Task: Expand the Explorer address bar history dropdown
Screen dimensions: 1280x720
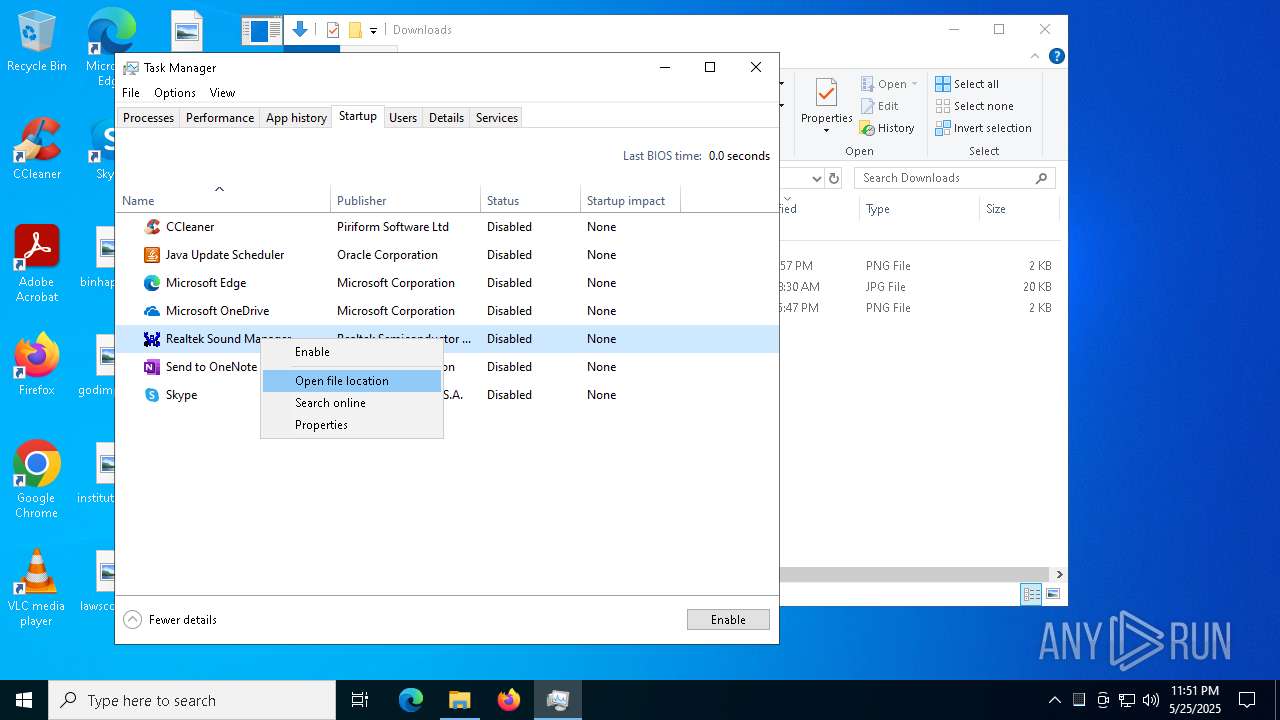Action: (x=816, y=178)
